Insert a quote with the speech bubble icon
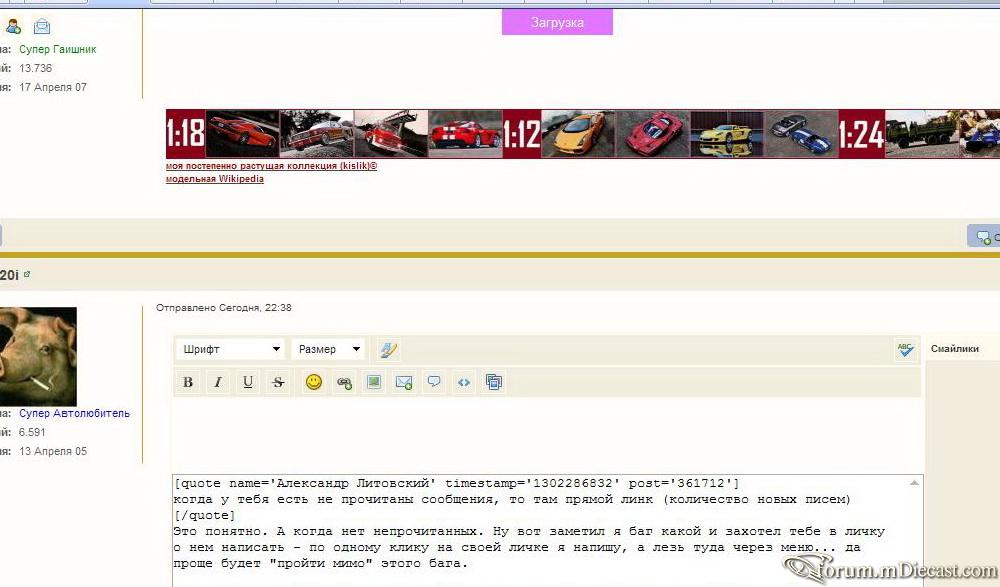This screenshot has height=587, width=1000. coord(434,382)
